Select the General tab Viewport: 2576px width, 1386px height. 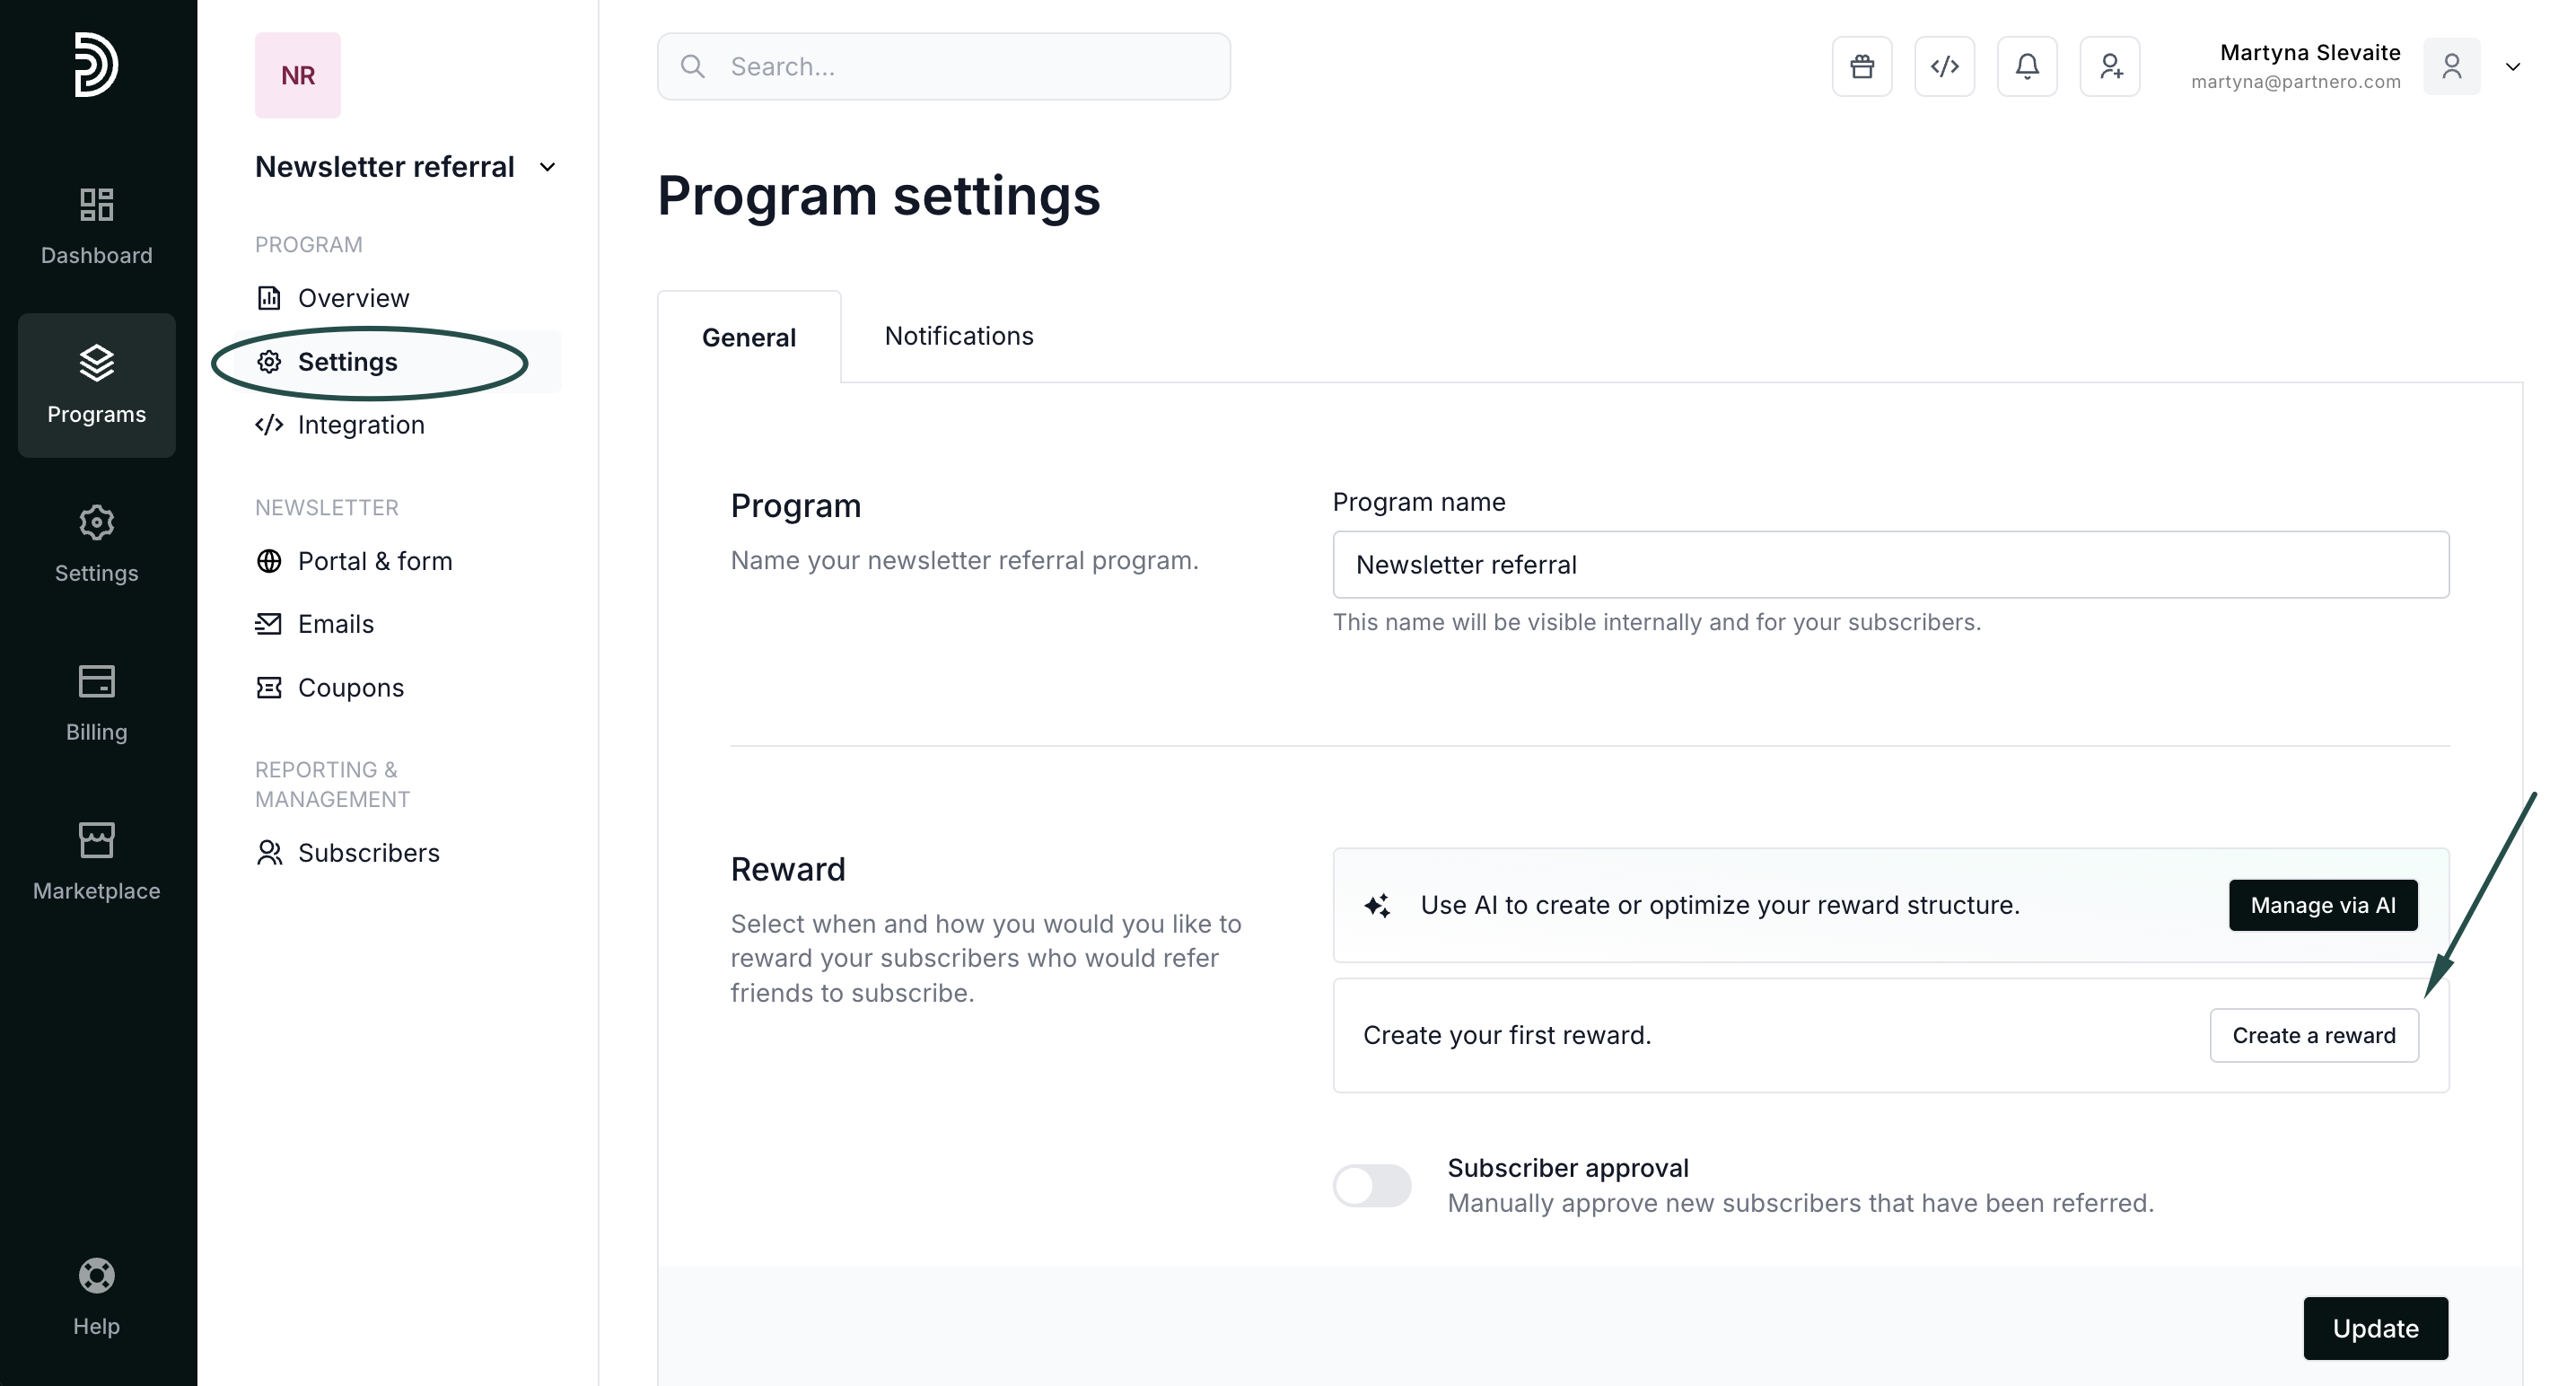coord(748,337)
